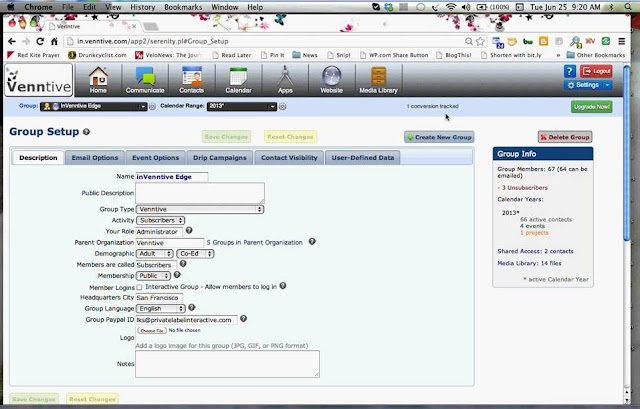
Task: Show help for Membership setting
Action: click(x=177, y=275)
